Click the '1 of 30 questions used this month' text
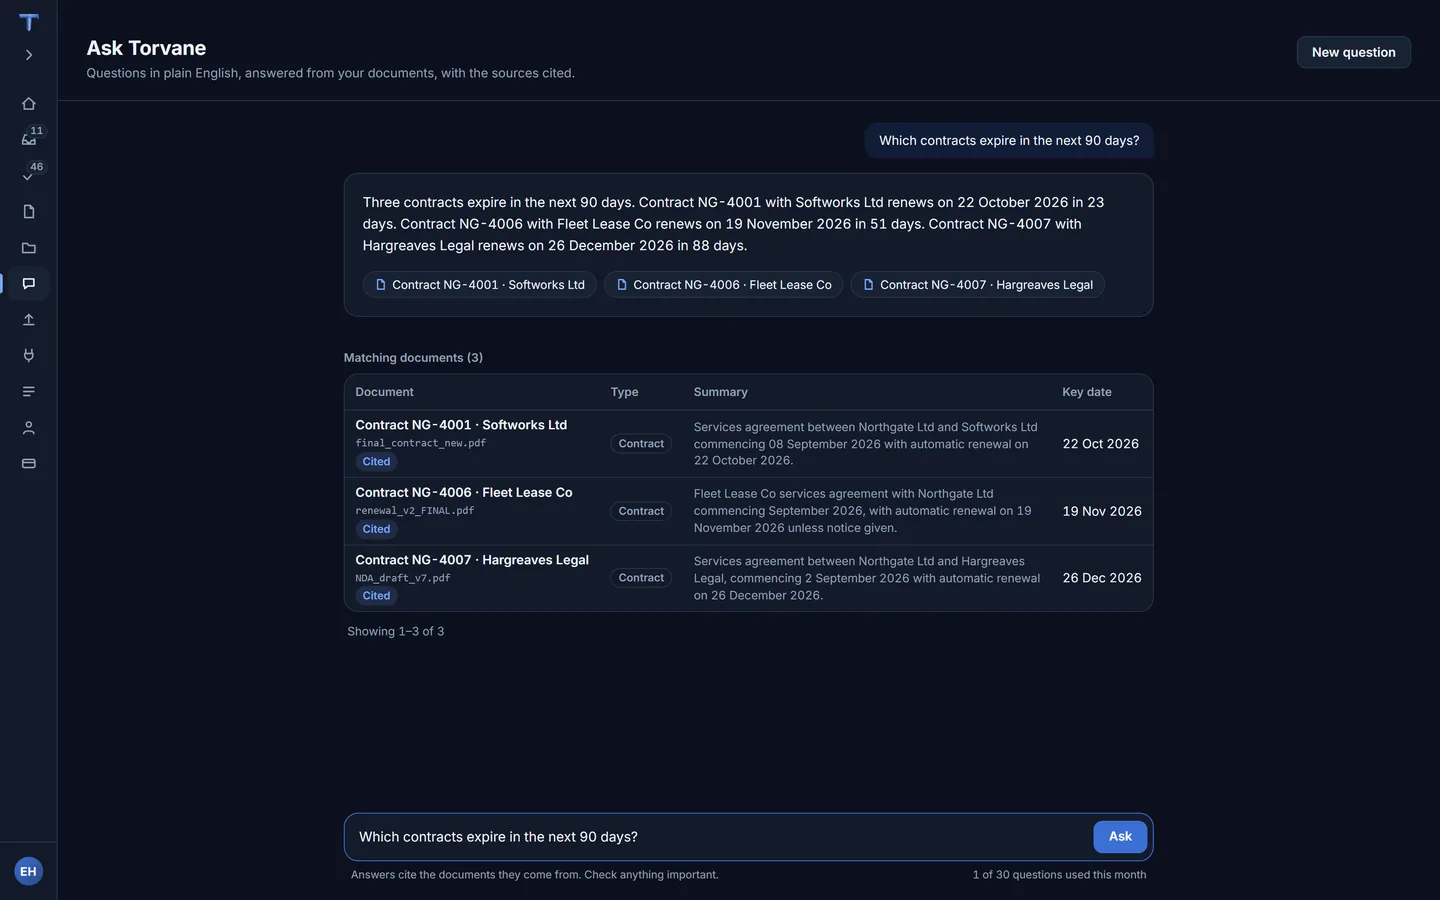 click(x=1059, y=875)
